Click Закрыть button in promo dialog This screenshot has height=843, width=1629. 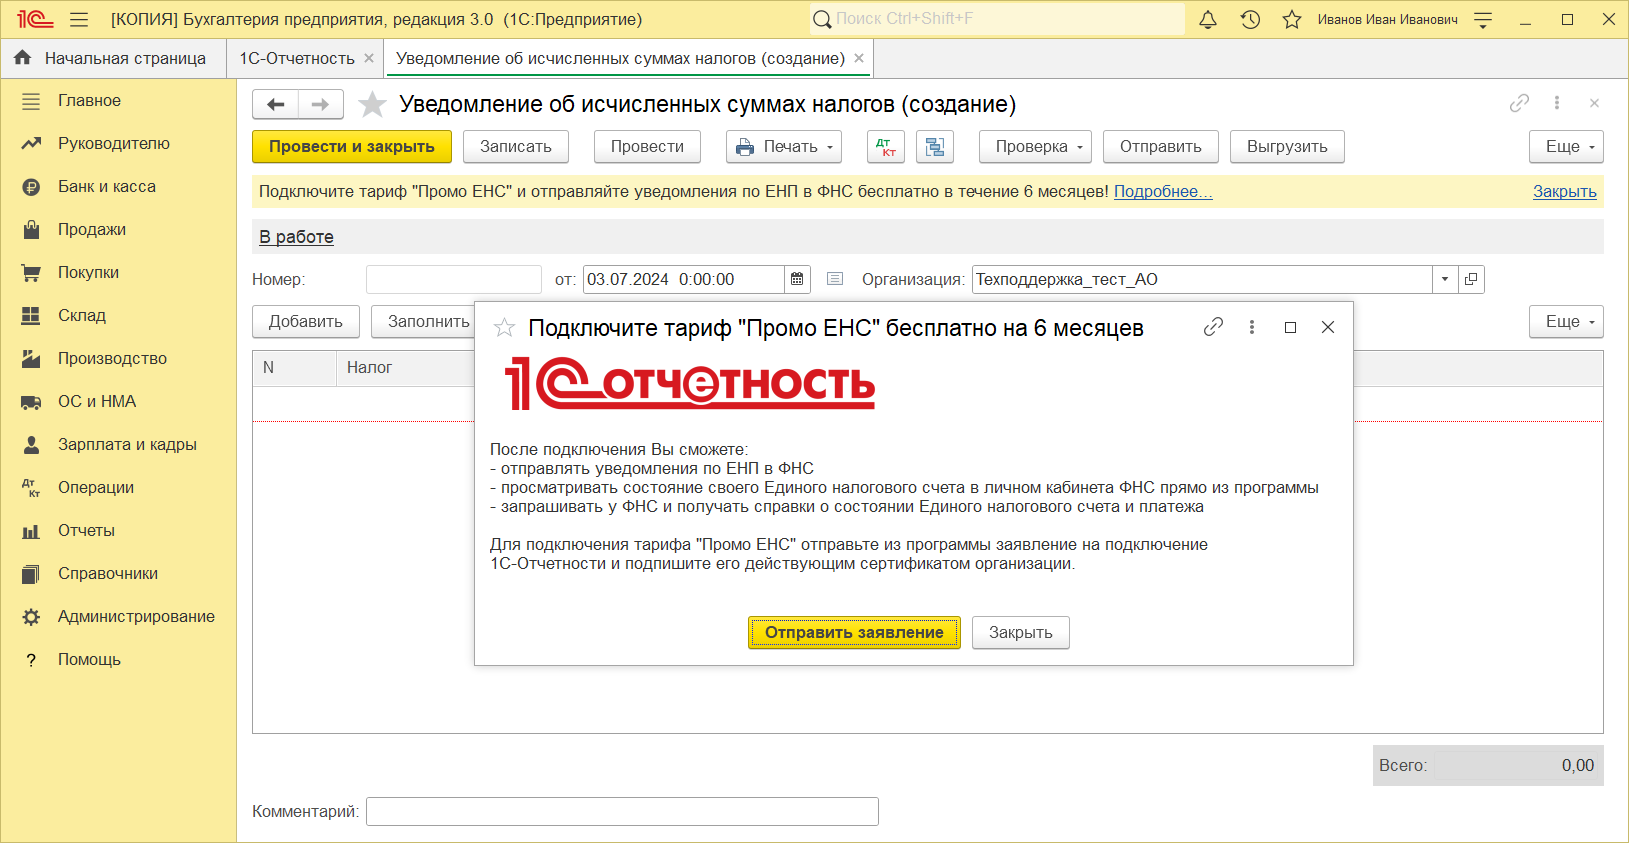point(1021,633)
